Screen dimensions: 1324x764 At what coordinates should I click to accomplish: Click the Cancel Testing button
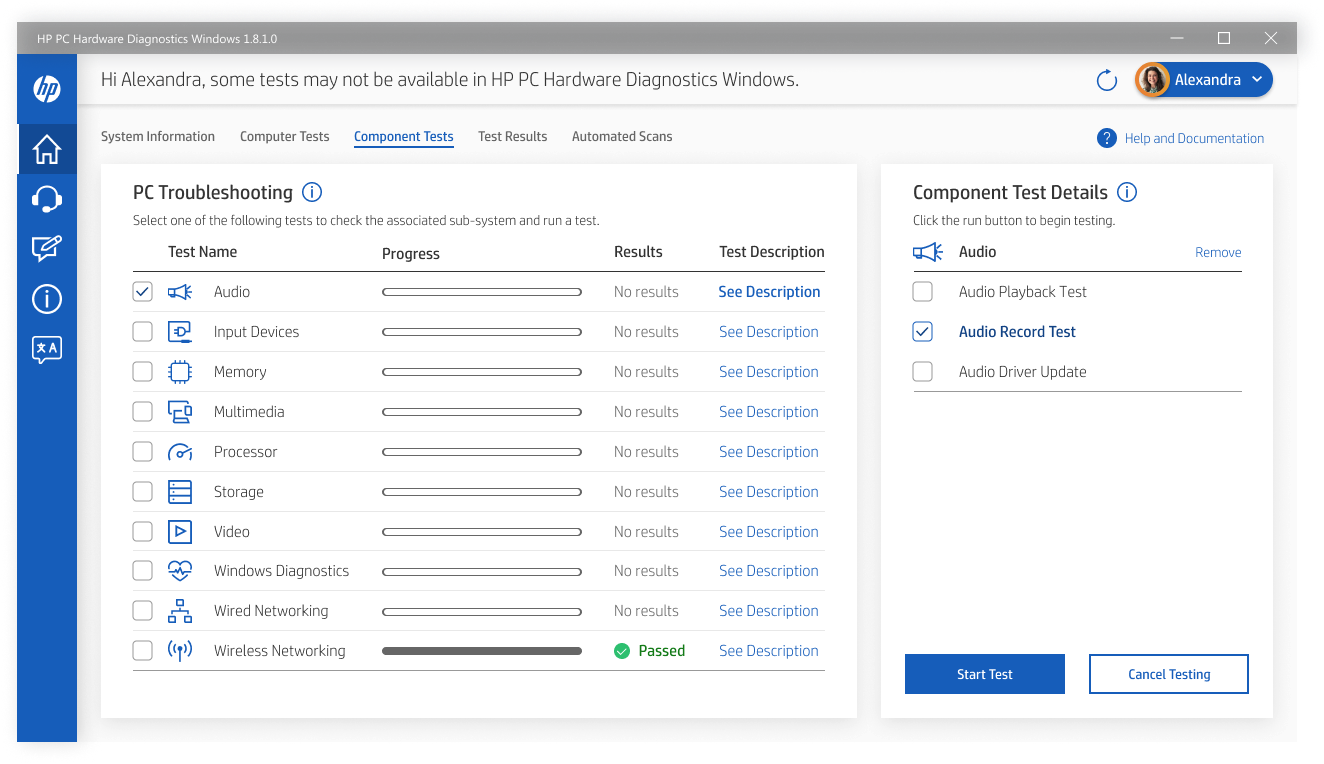[1169, 674]
